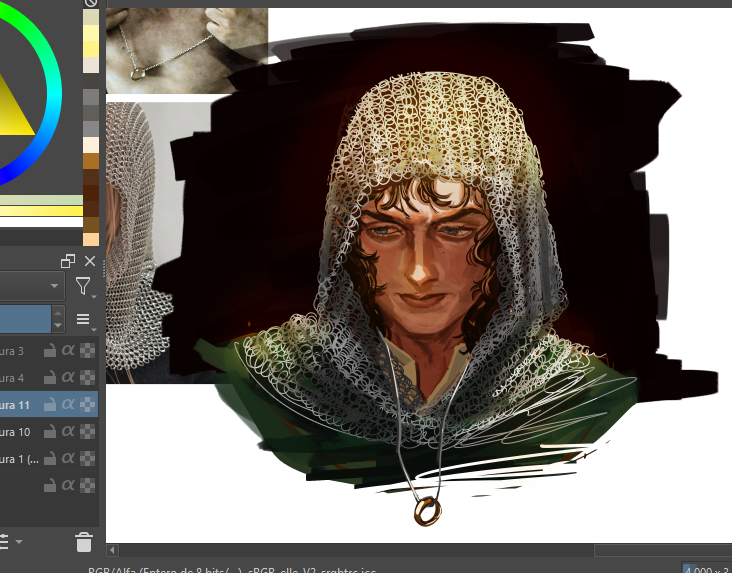Toggle lock on layer 'ura 1 (...'
The height and width of the screenshot is (573, 732).
click(50, 459)
